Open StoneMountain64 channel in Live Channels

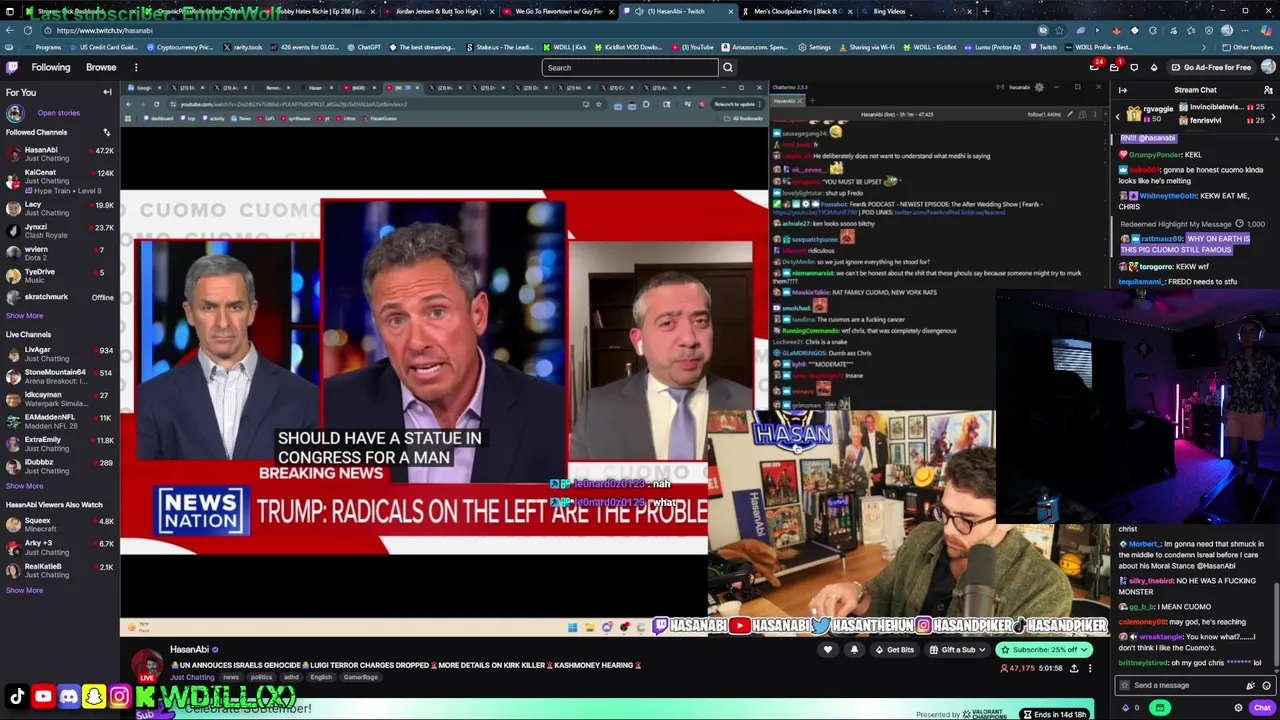(60, 376)
